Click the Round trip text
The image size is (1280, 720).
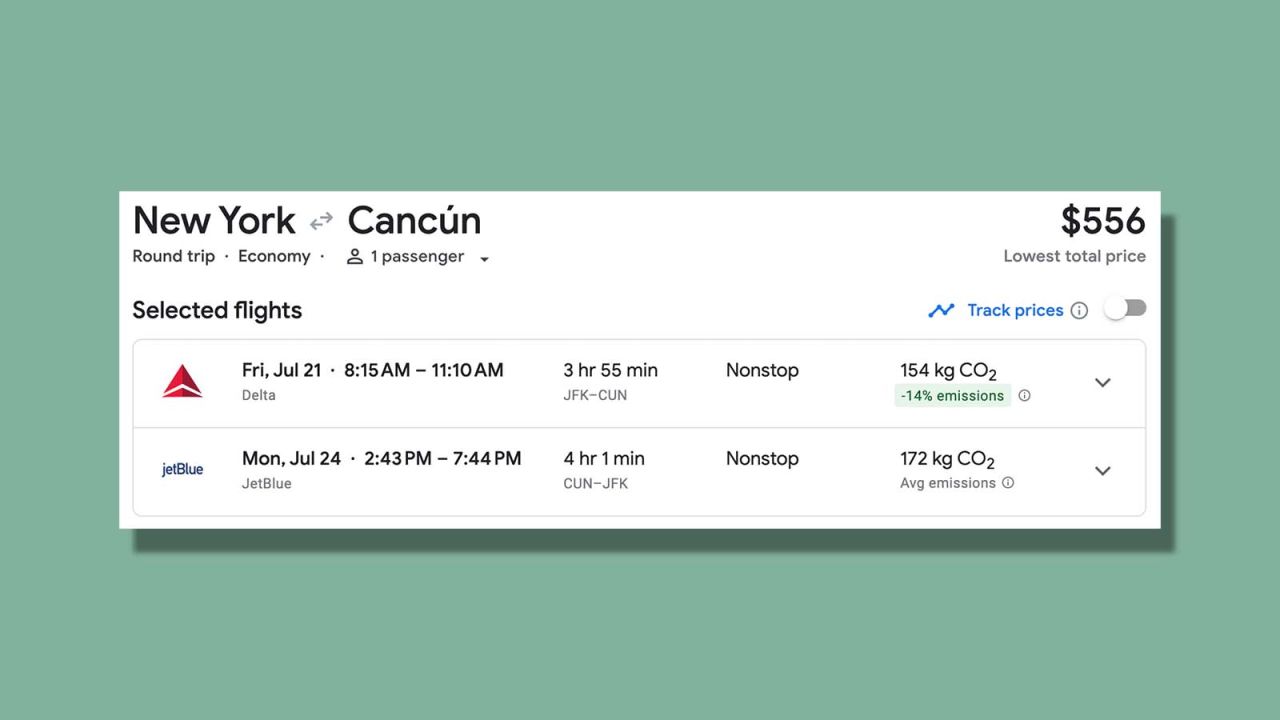click(x=174, y=256)
